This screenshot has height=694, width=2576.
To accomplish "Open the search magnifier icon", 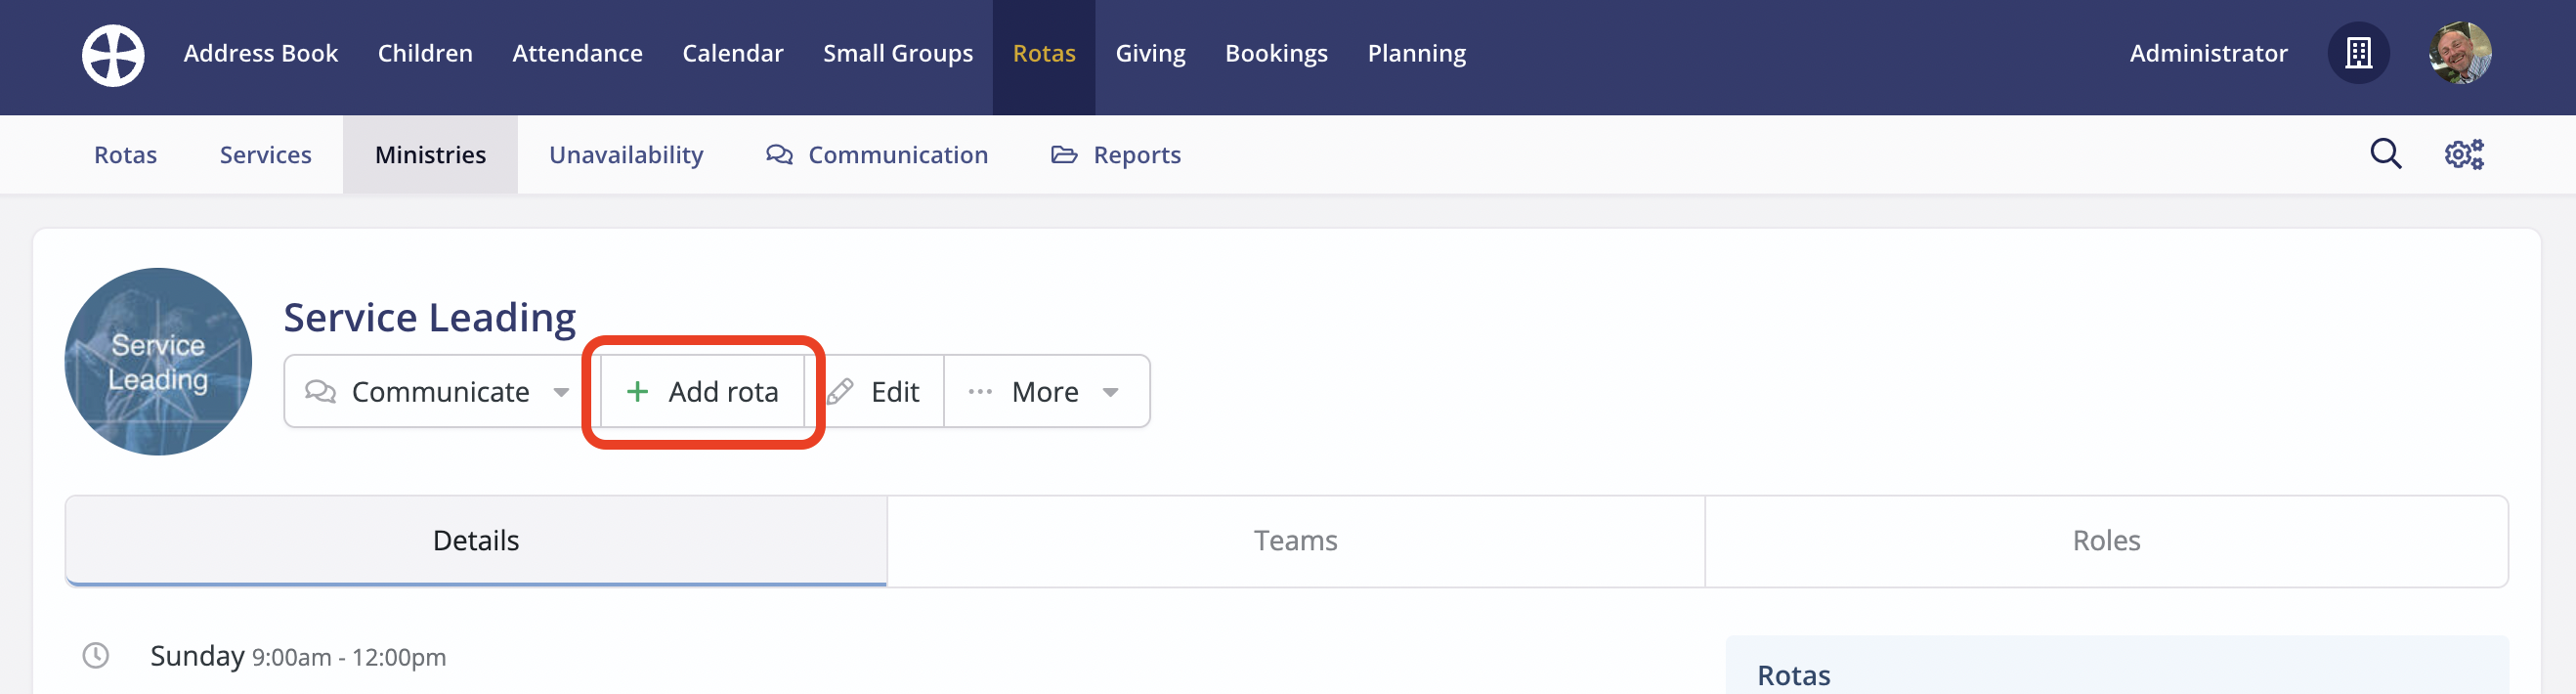I will tap(2385, 154).
